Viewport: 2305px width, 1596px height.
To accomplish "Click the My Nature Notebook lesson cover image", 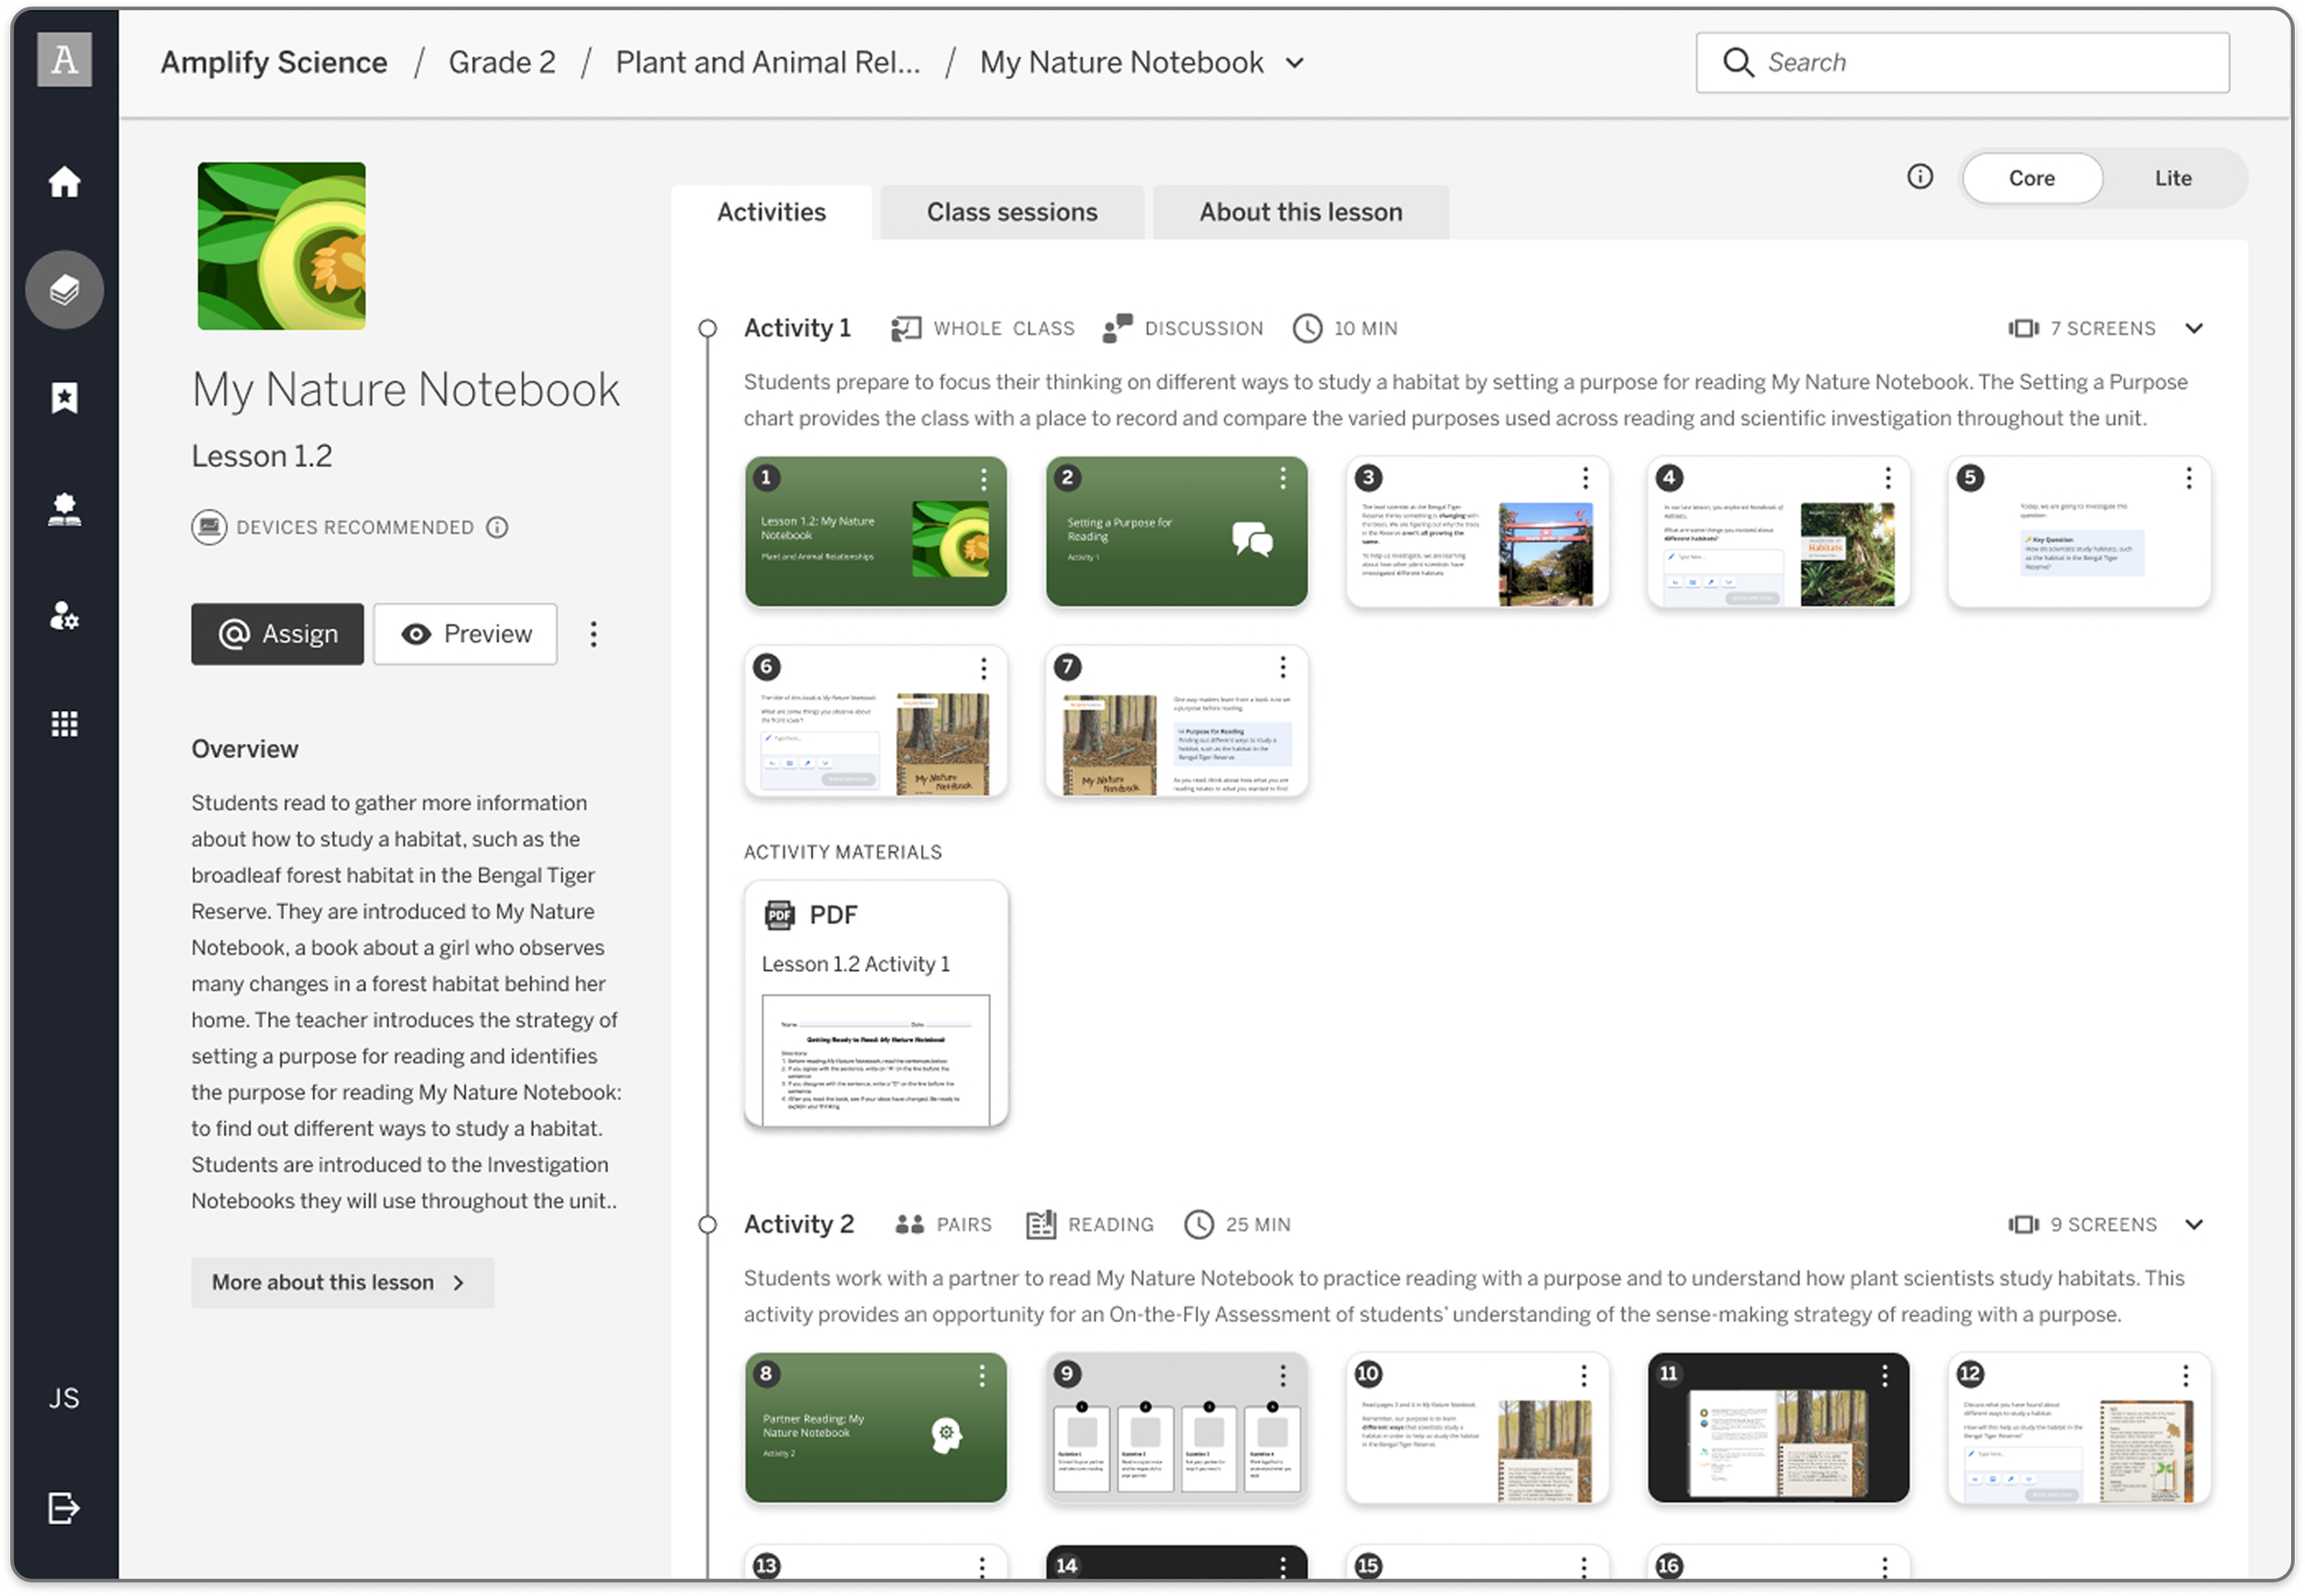I will [x=281, y=246].
